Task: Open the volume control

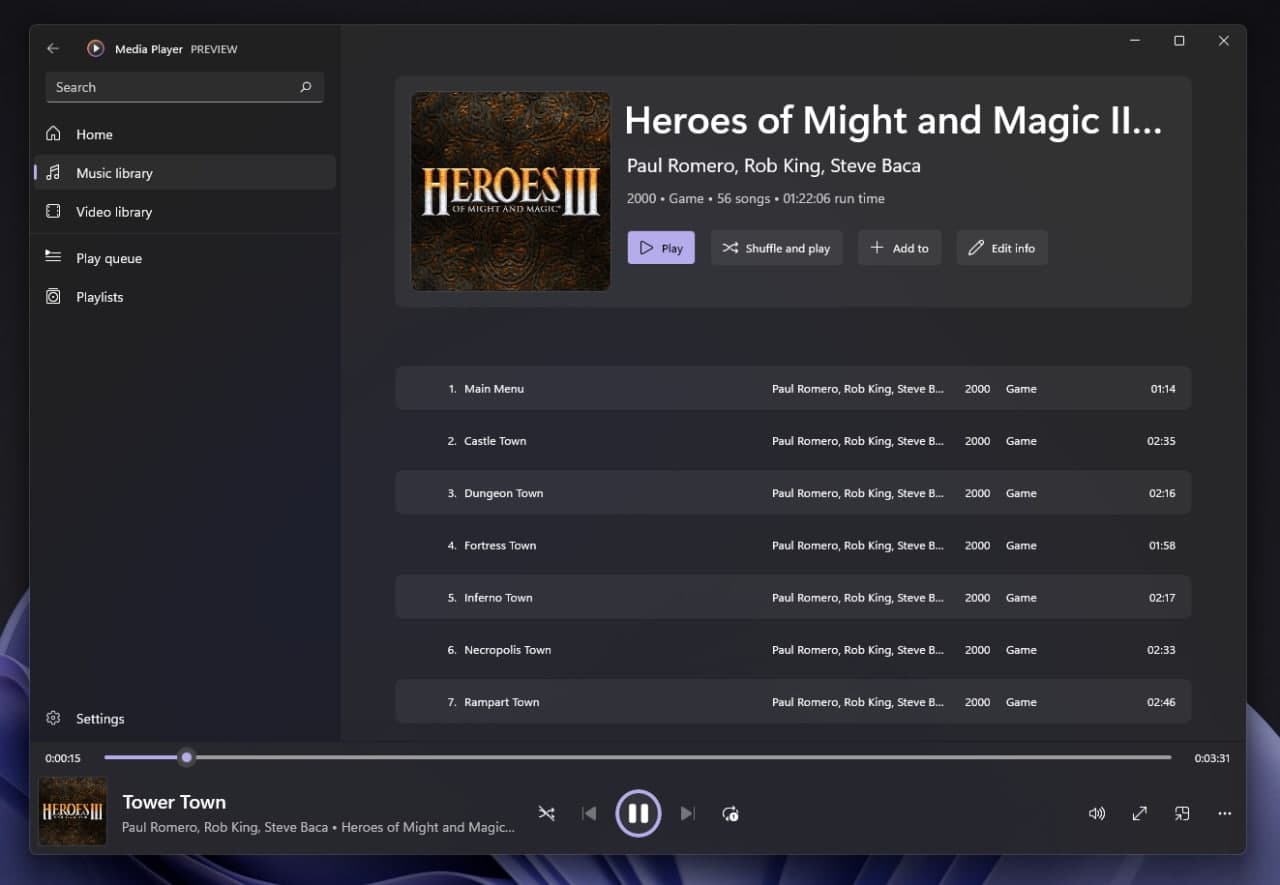Action: pos(1097,814)
